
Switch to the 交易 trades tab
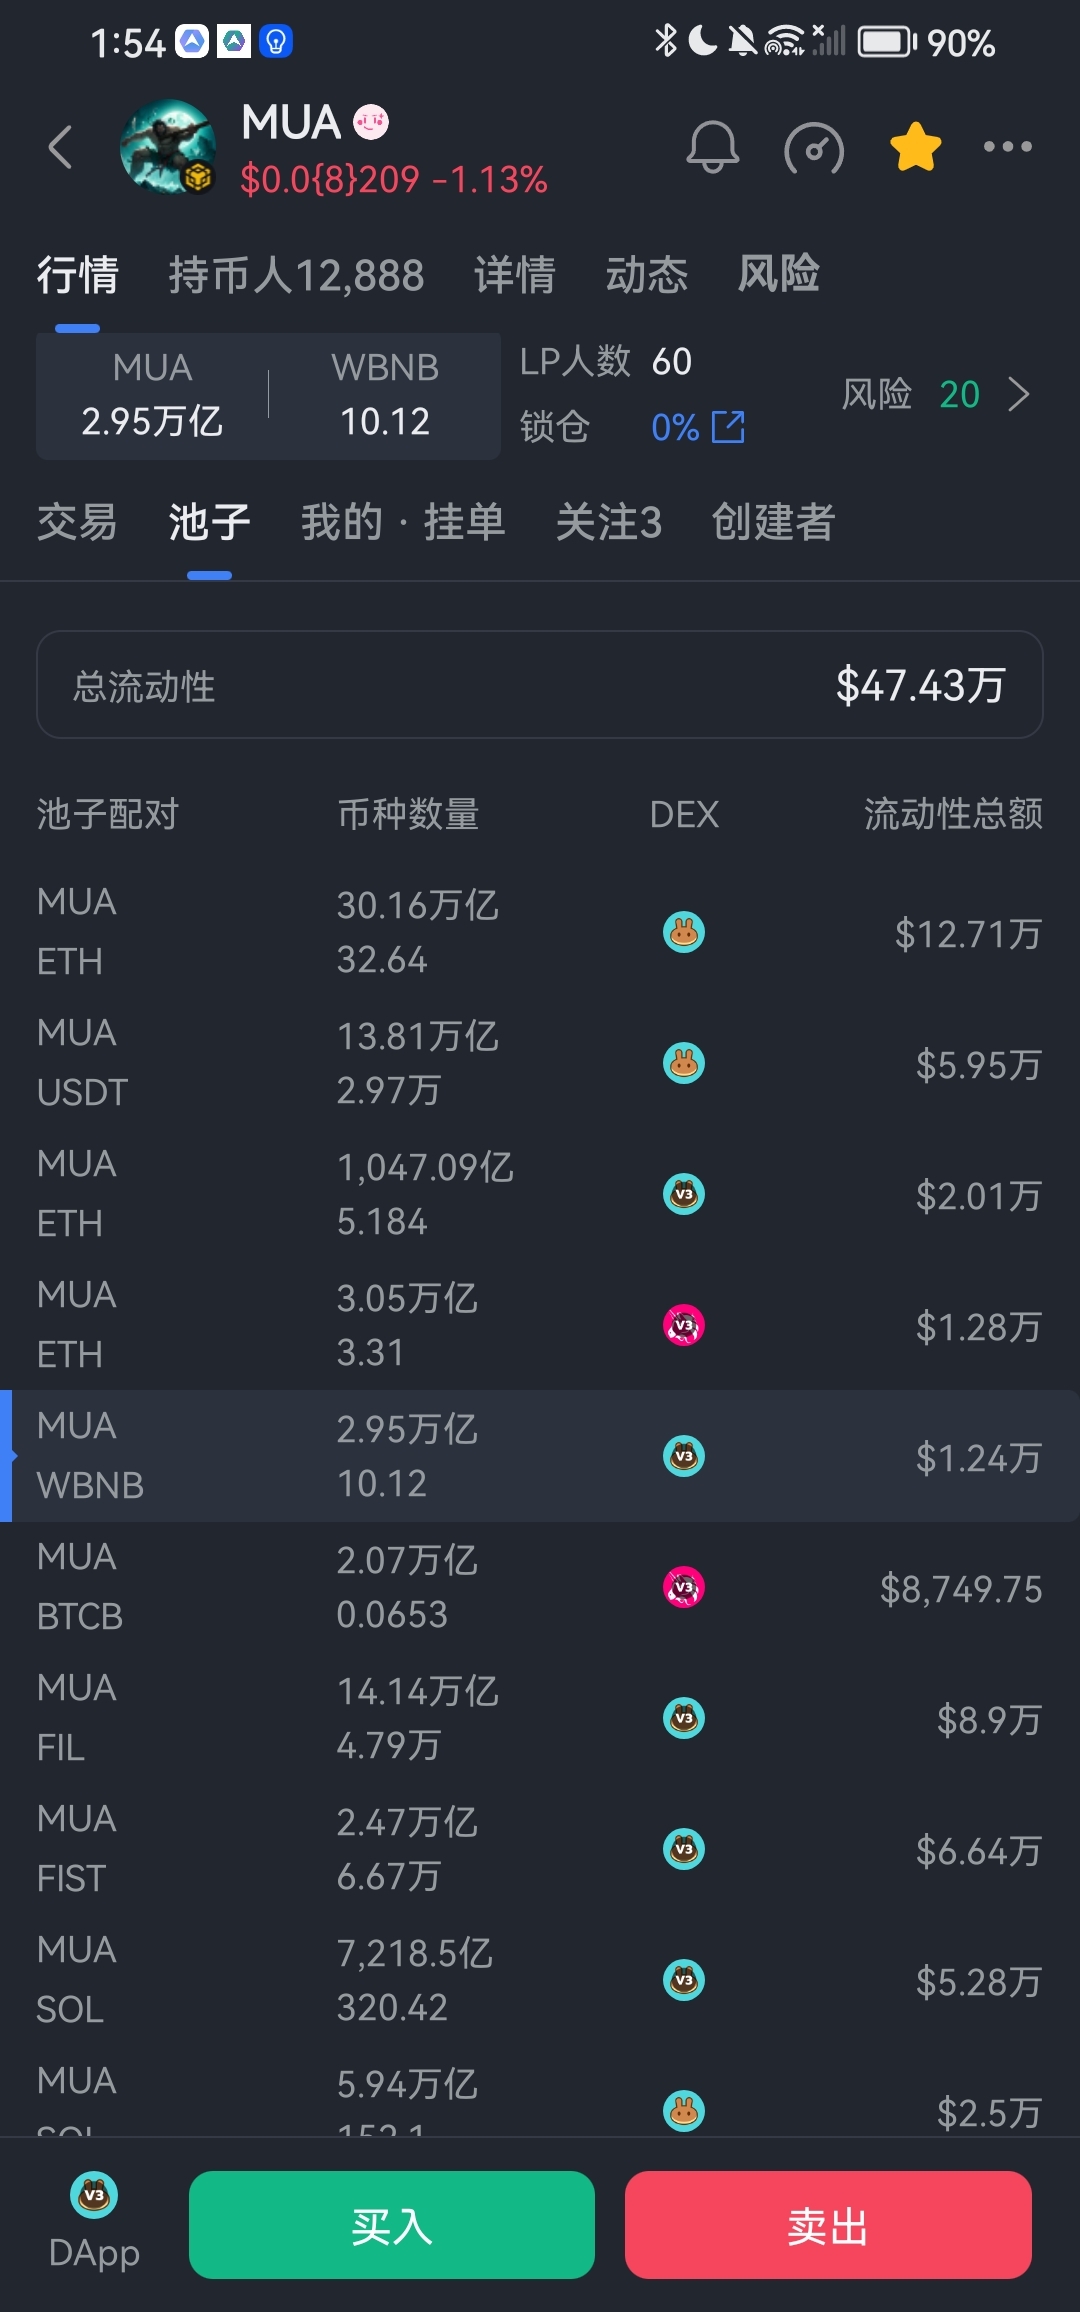[x=77, y=522]
